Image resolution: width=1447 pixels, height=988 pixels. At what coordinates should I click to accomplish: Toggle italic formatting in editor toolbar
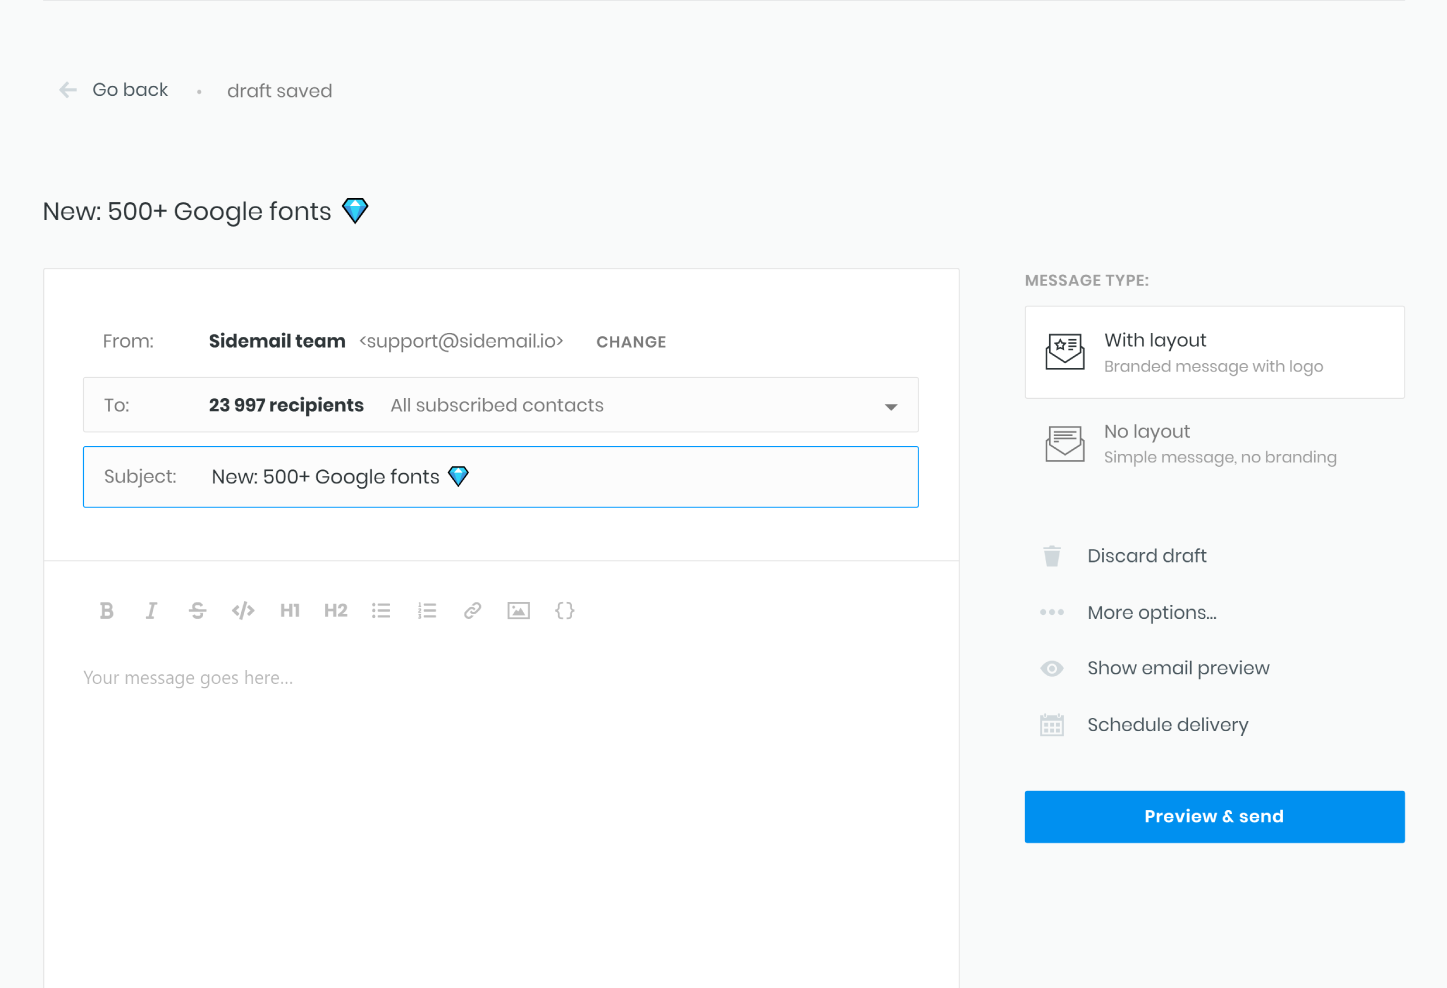151,611
